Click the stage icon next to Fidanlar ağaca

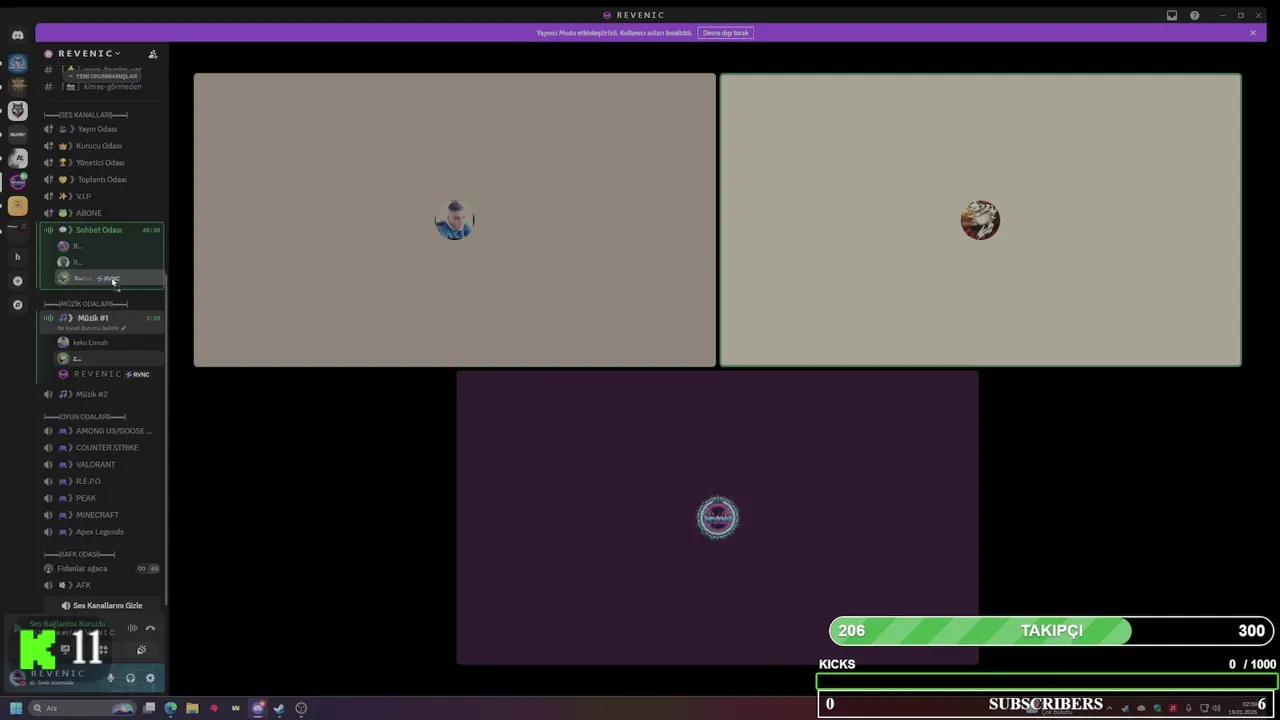click(x=48, y=568)
